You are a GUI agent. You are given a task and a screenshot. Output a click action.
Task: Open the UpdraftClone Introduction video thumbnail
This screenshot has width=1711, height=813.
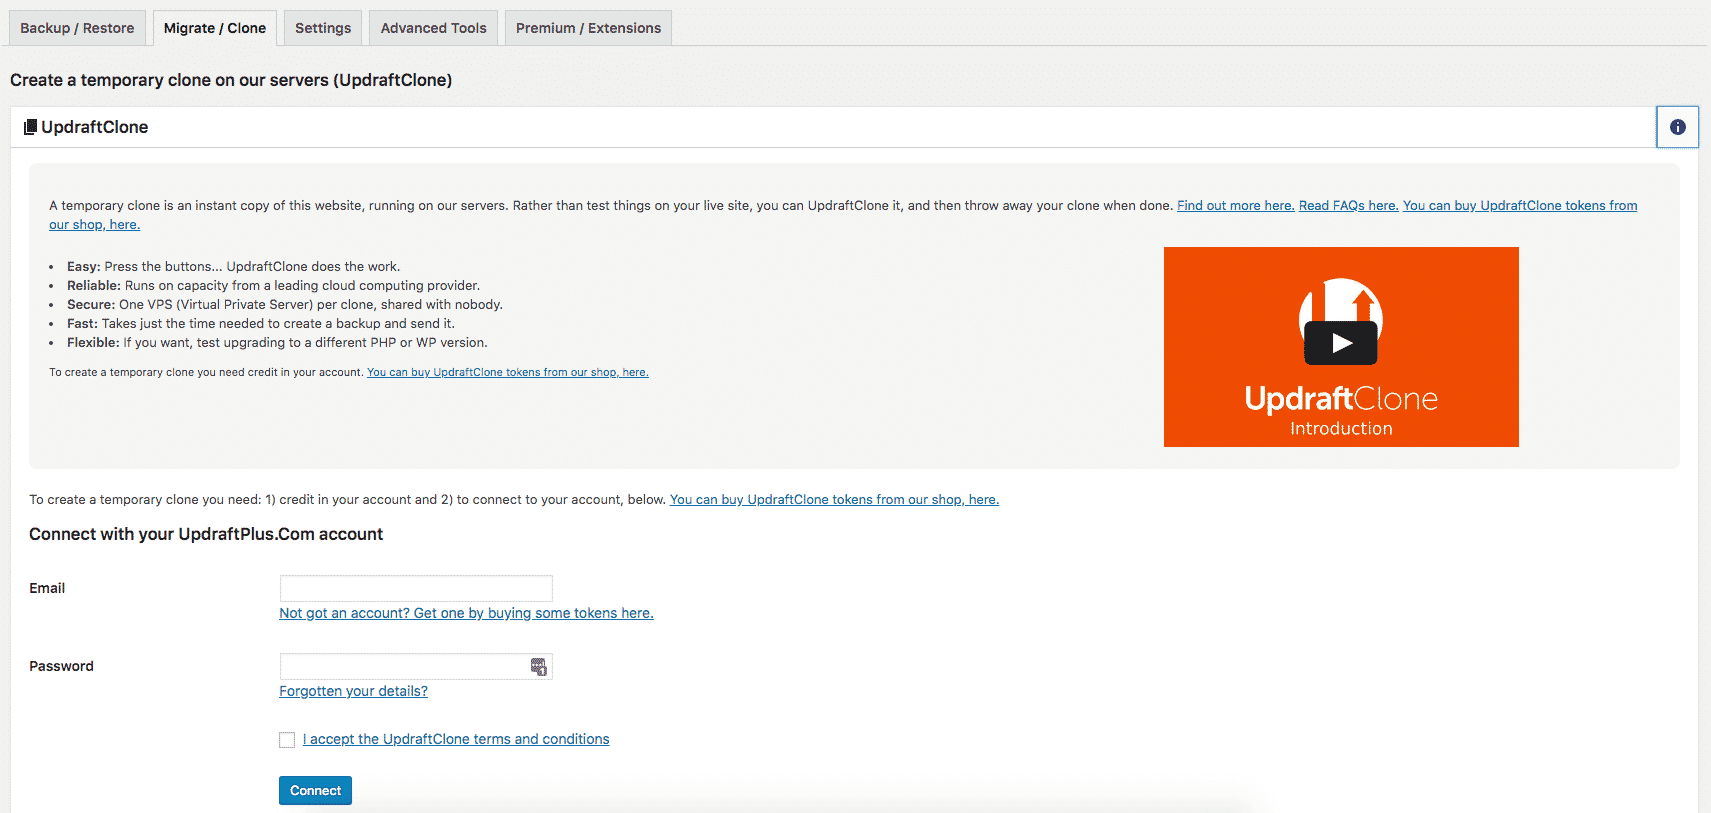pos(1341,347)
